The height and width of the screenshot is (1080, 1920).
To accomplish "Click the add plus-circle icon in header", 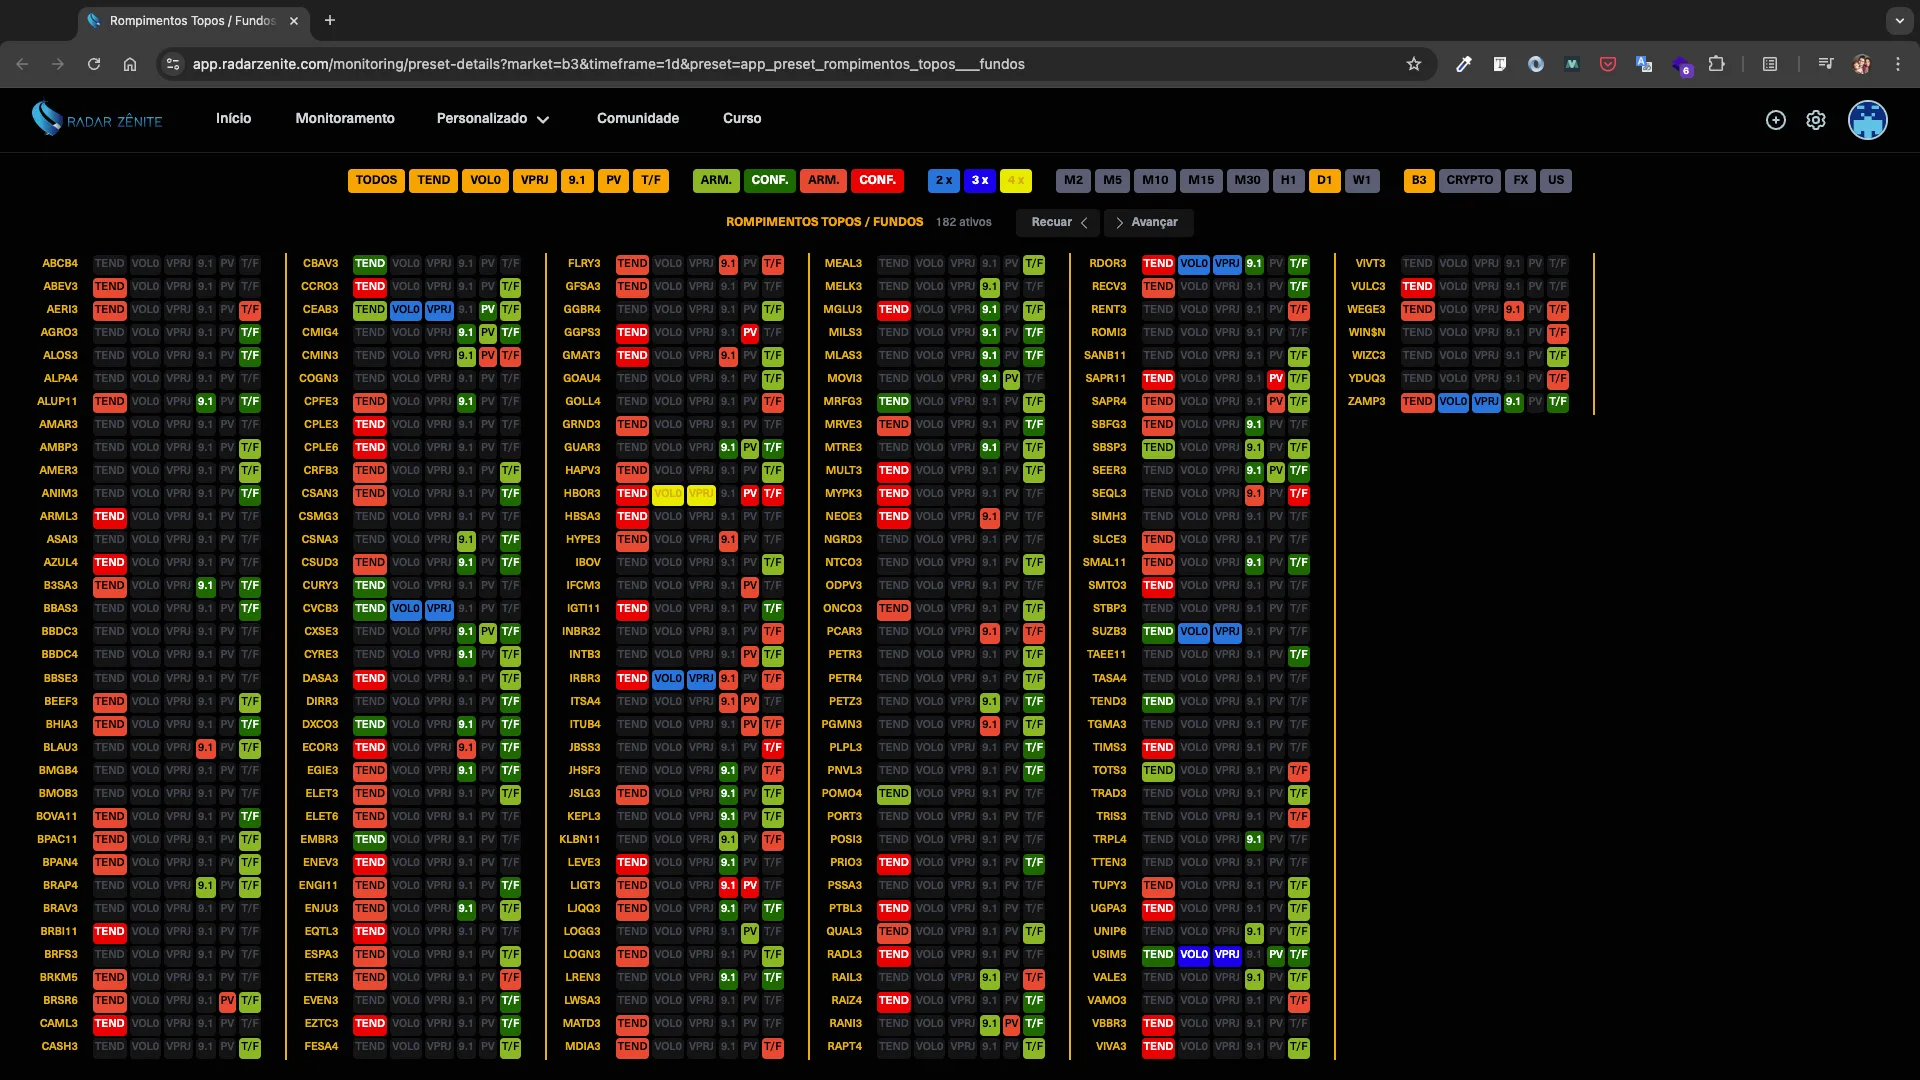I will (1776, 120).
